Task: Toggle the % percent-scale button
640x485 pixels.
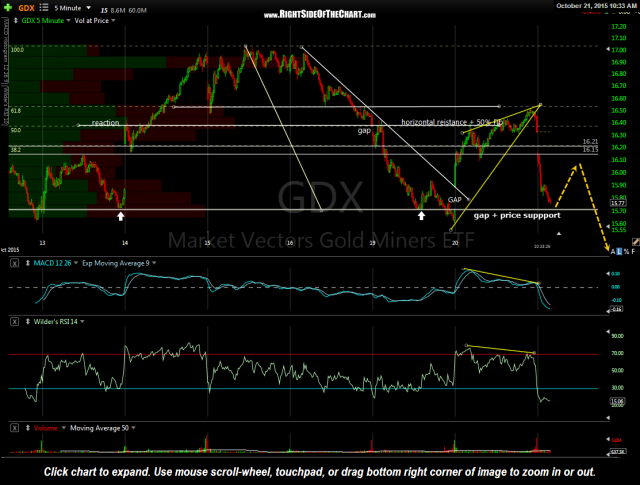Action: [x=626, y=252]
